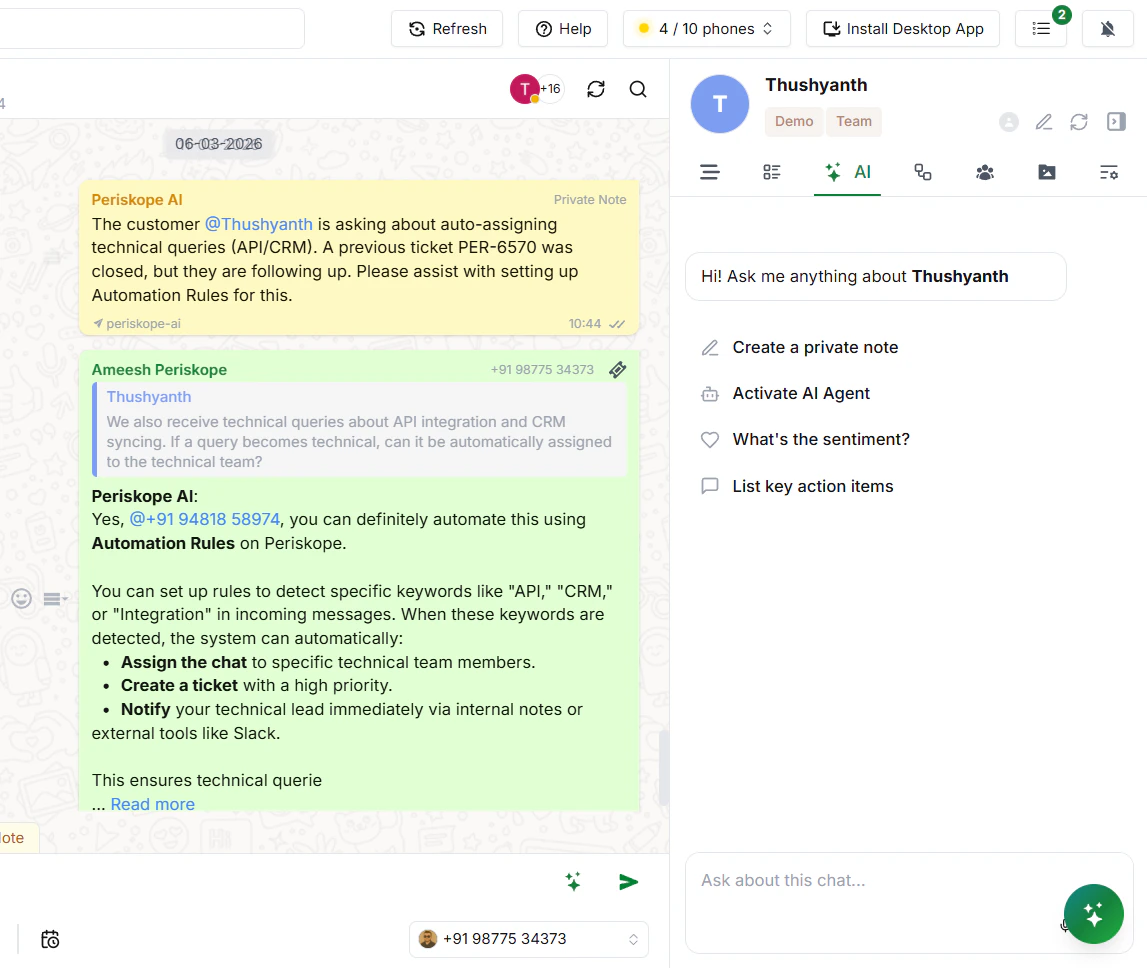
Task: Click the Read more link
Action: pyautogui.click(x=152, y=804)
